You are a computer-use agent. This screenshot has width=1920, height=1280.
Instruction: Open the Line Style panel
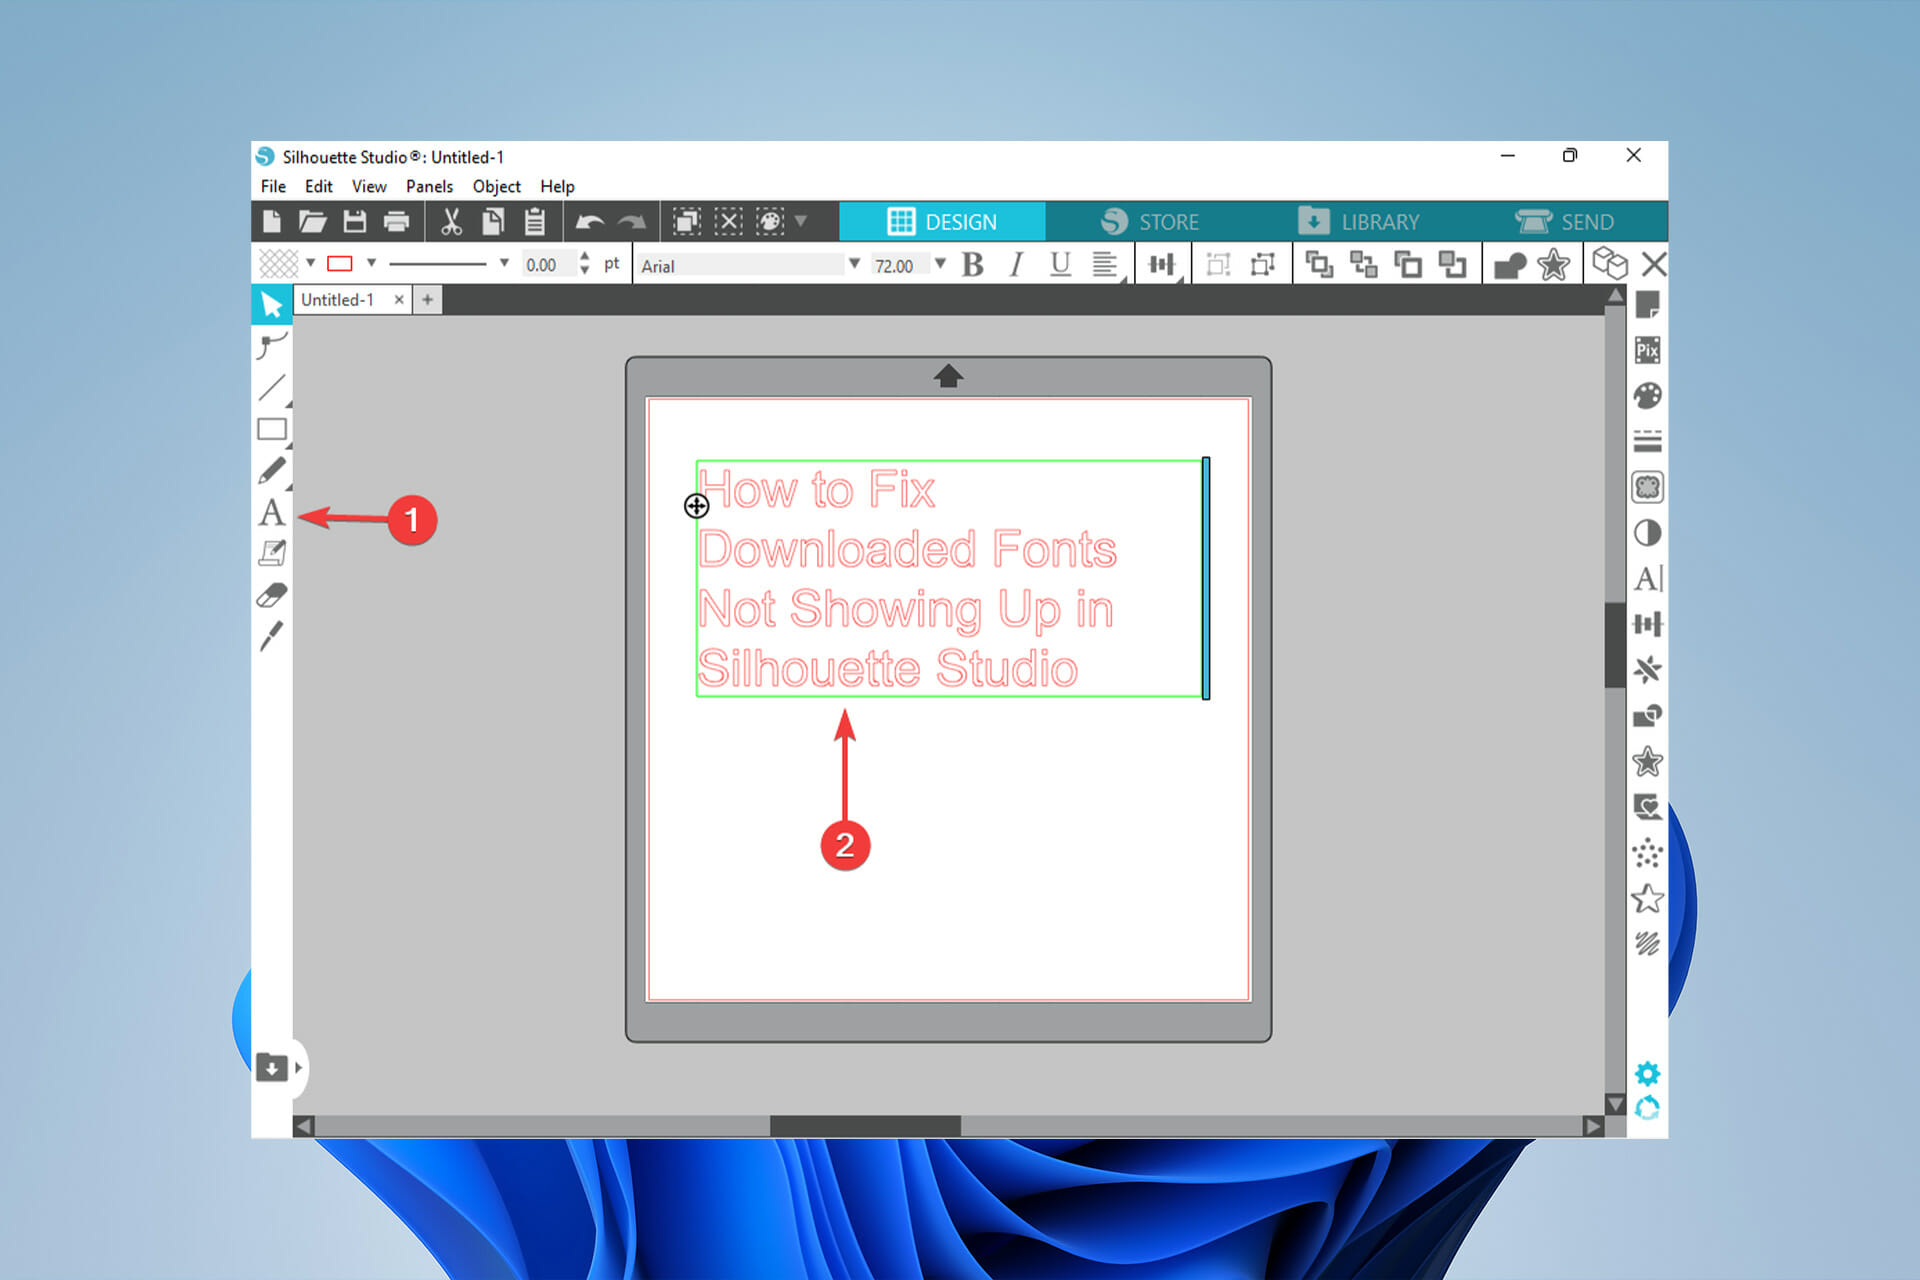pyautogui.click(x=1648, y=441)
